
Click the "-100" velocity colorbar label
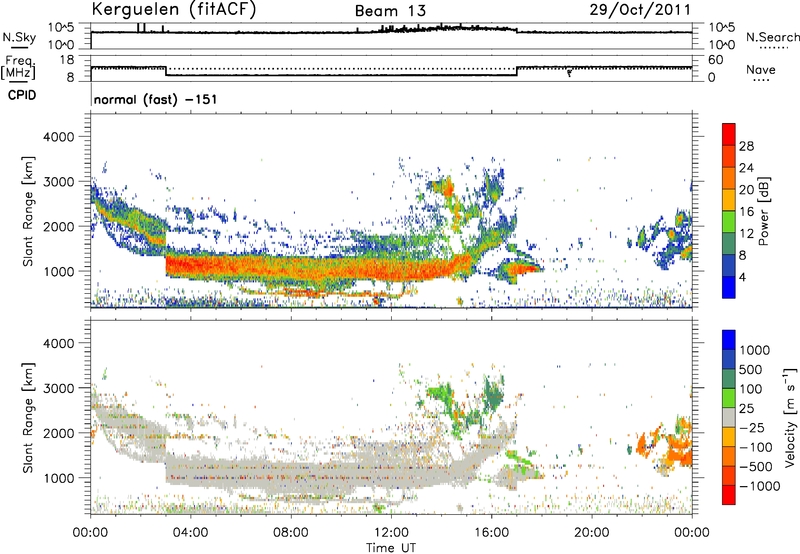pos(756,447)
